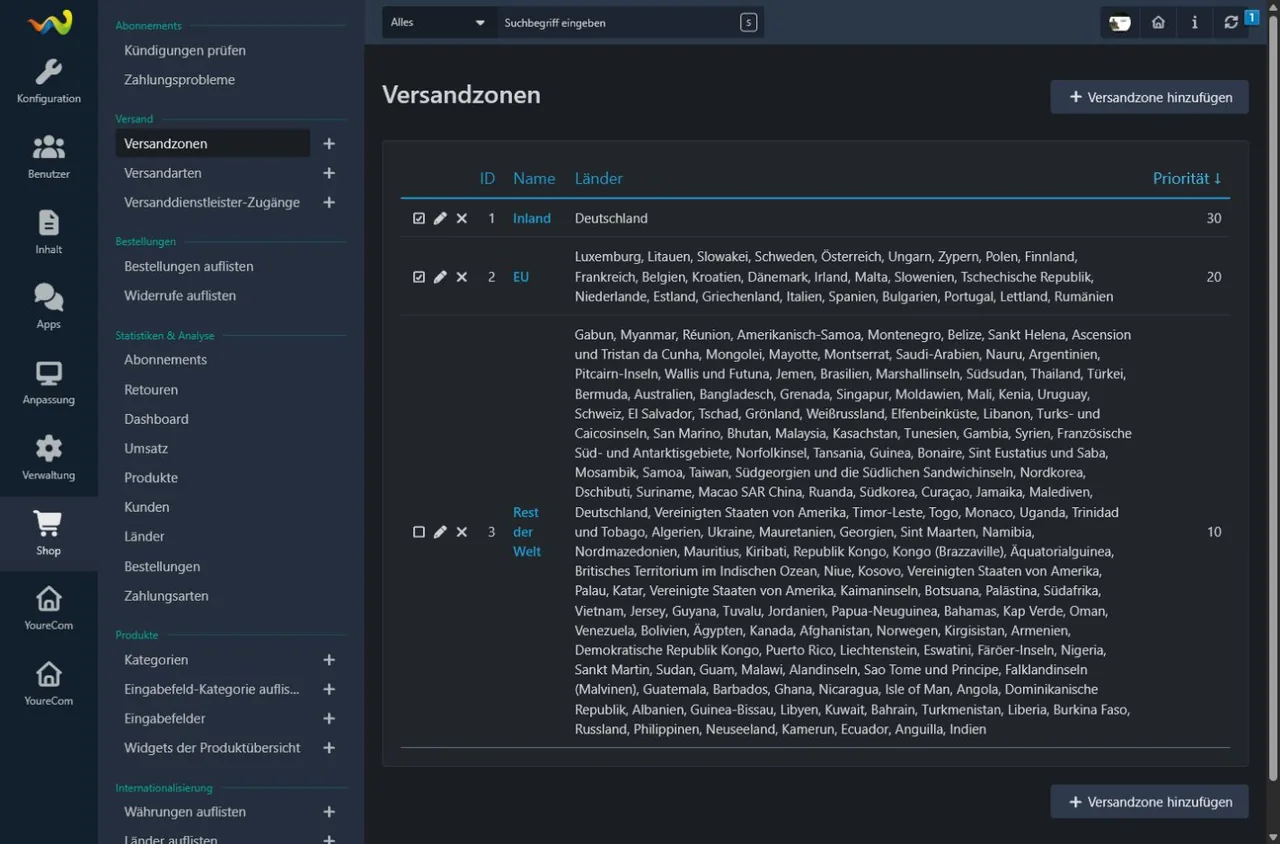Sort the table by Name column
The width and height of the screenshot is (1280, 844).
pos(534,178)
